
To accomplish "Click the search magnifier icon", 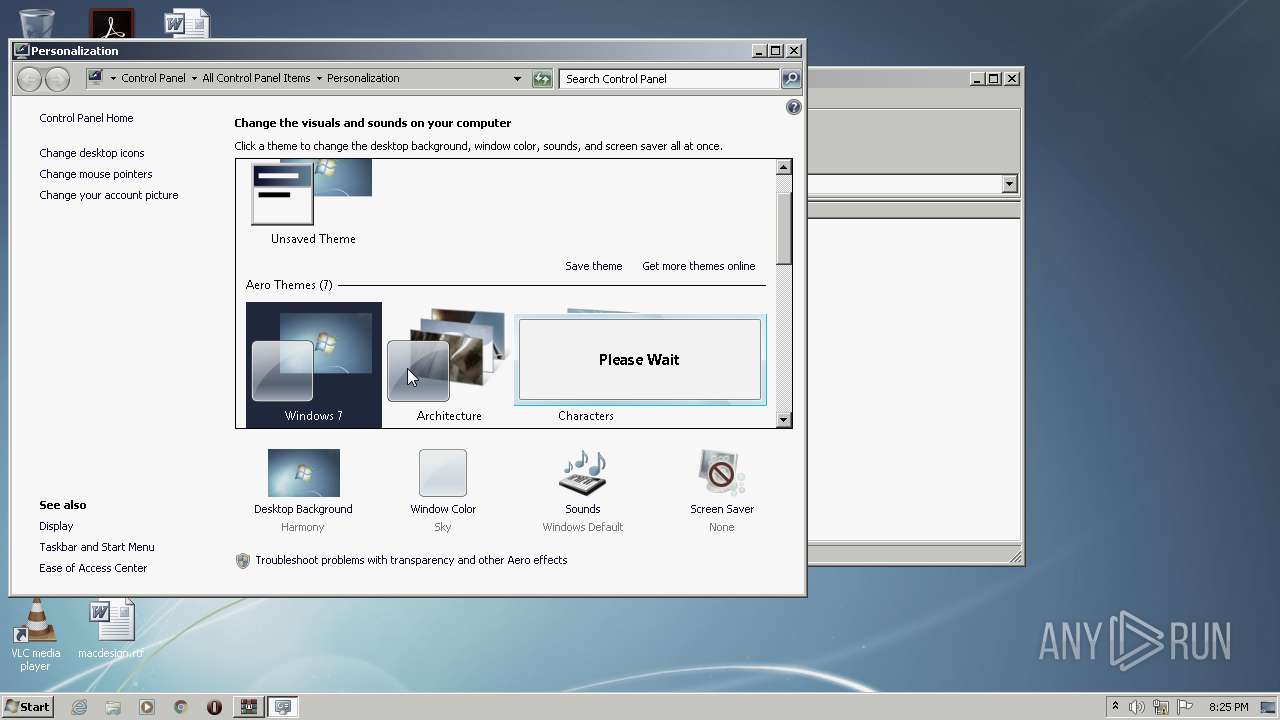I will (790, 79).
